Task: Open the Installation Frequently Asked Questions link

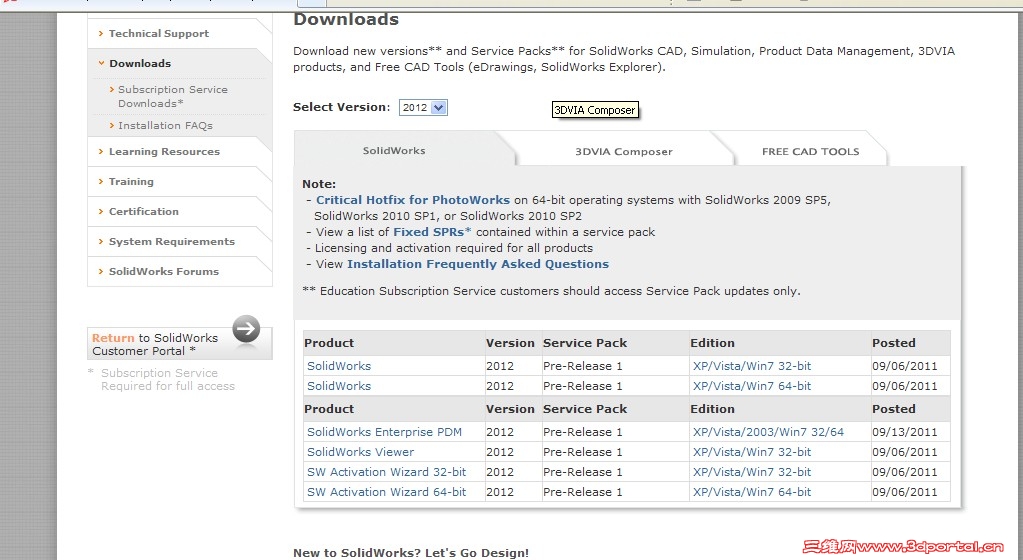Action: pyautogui.click(x=478, y=264)
